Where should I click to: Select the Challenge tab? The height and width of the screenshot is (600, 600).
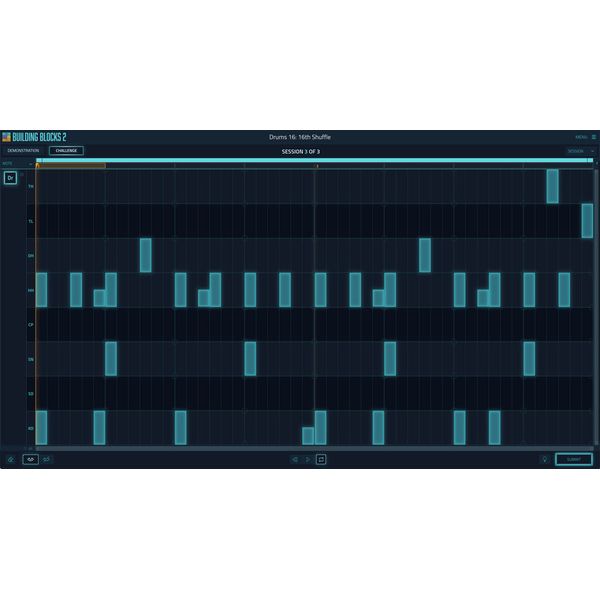coord(66,151)
